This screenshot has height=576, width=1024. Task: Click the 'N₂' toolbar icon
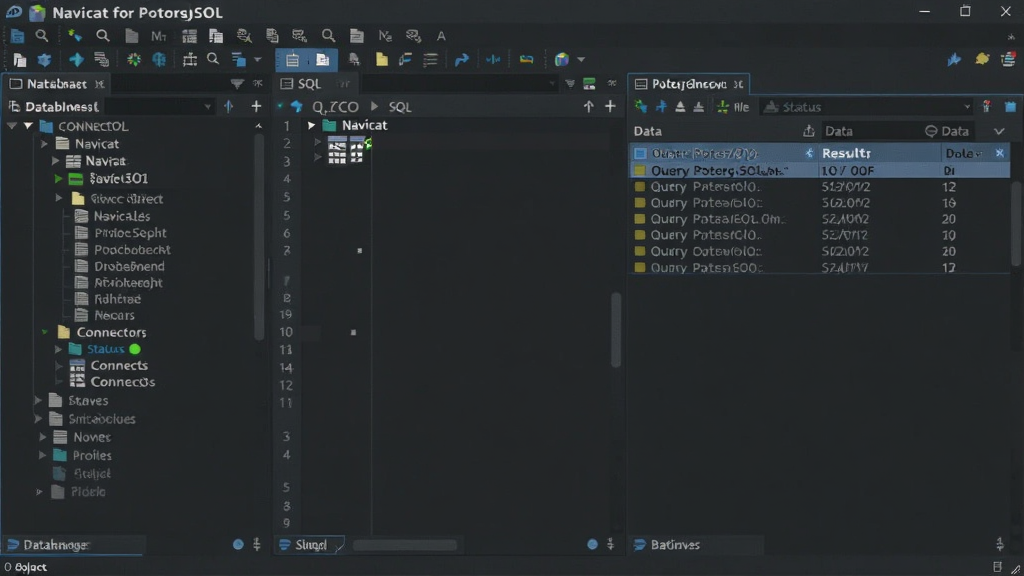tap(385, 36)
